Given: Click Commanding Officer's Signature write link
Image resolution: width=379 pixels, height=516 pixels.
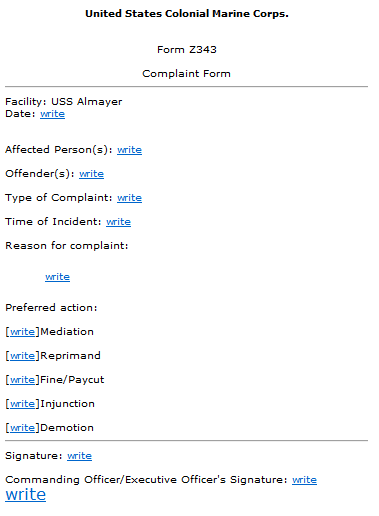Looking at the screenshot, I should click(304, 480).
